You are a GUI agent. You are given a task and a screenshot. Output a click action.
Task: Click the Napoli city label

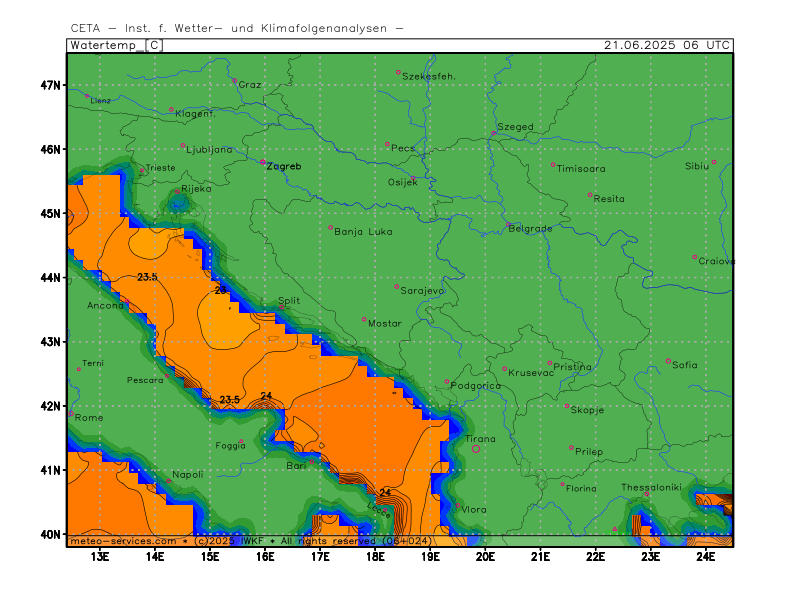[x=187, y=474]
